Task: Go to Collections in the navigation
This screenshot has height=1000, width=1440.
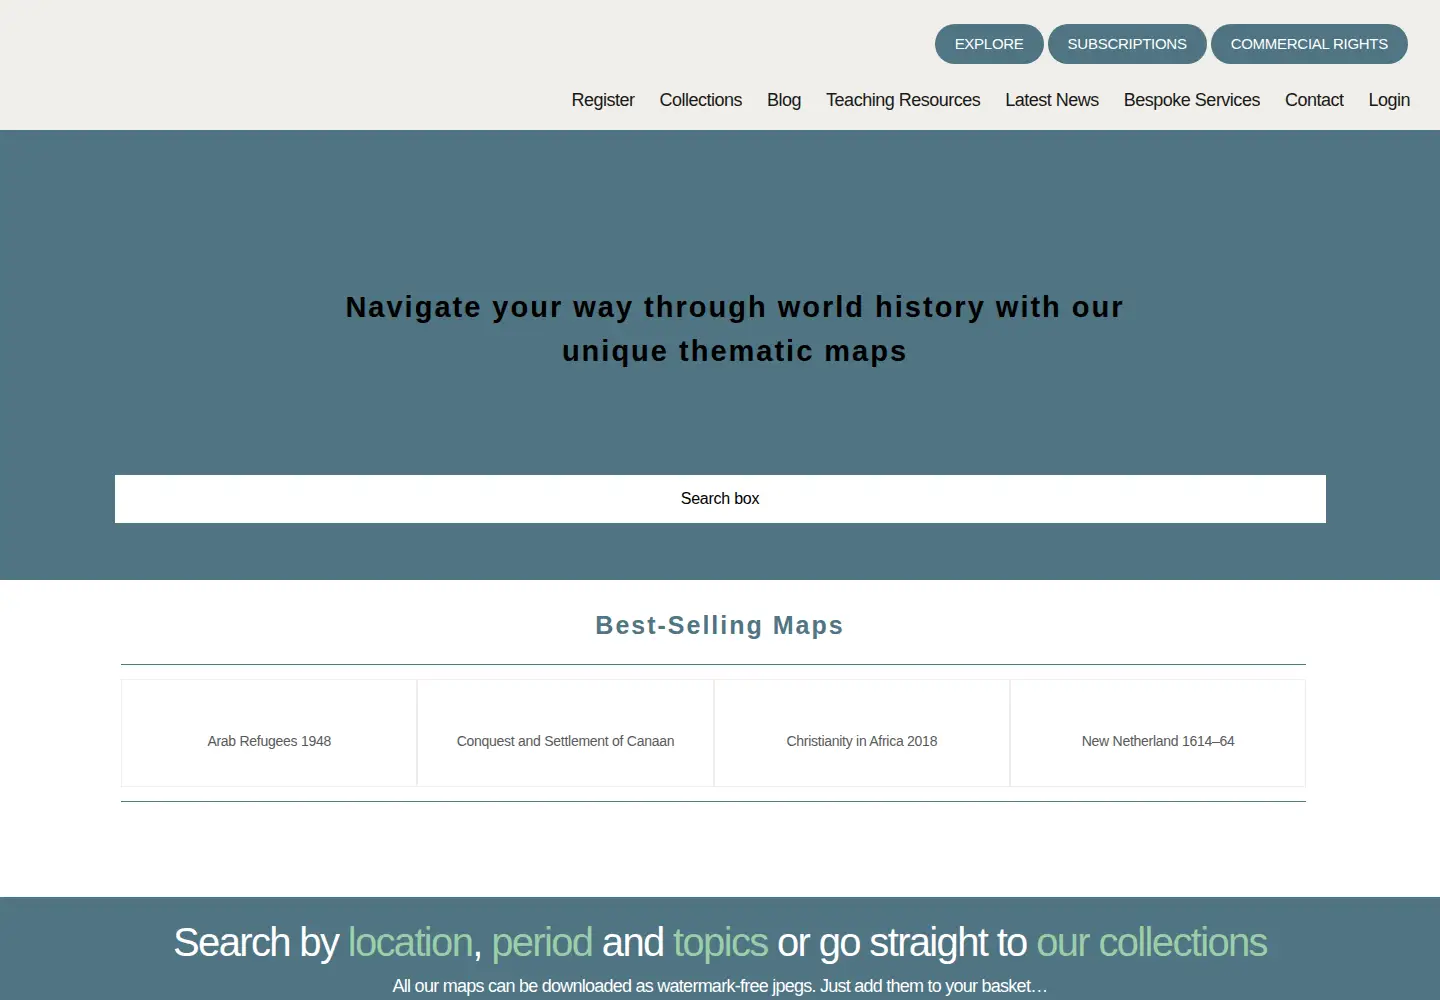Action: 701,100
